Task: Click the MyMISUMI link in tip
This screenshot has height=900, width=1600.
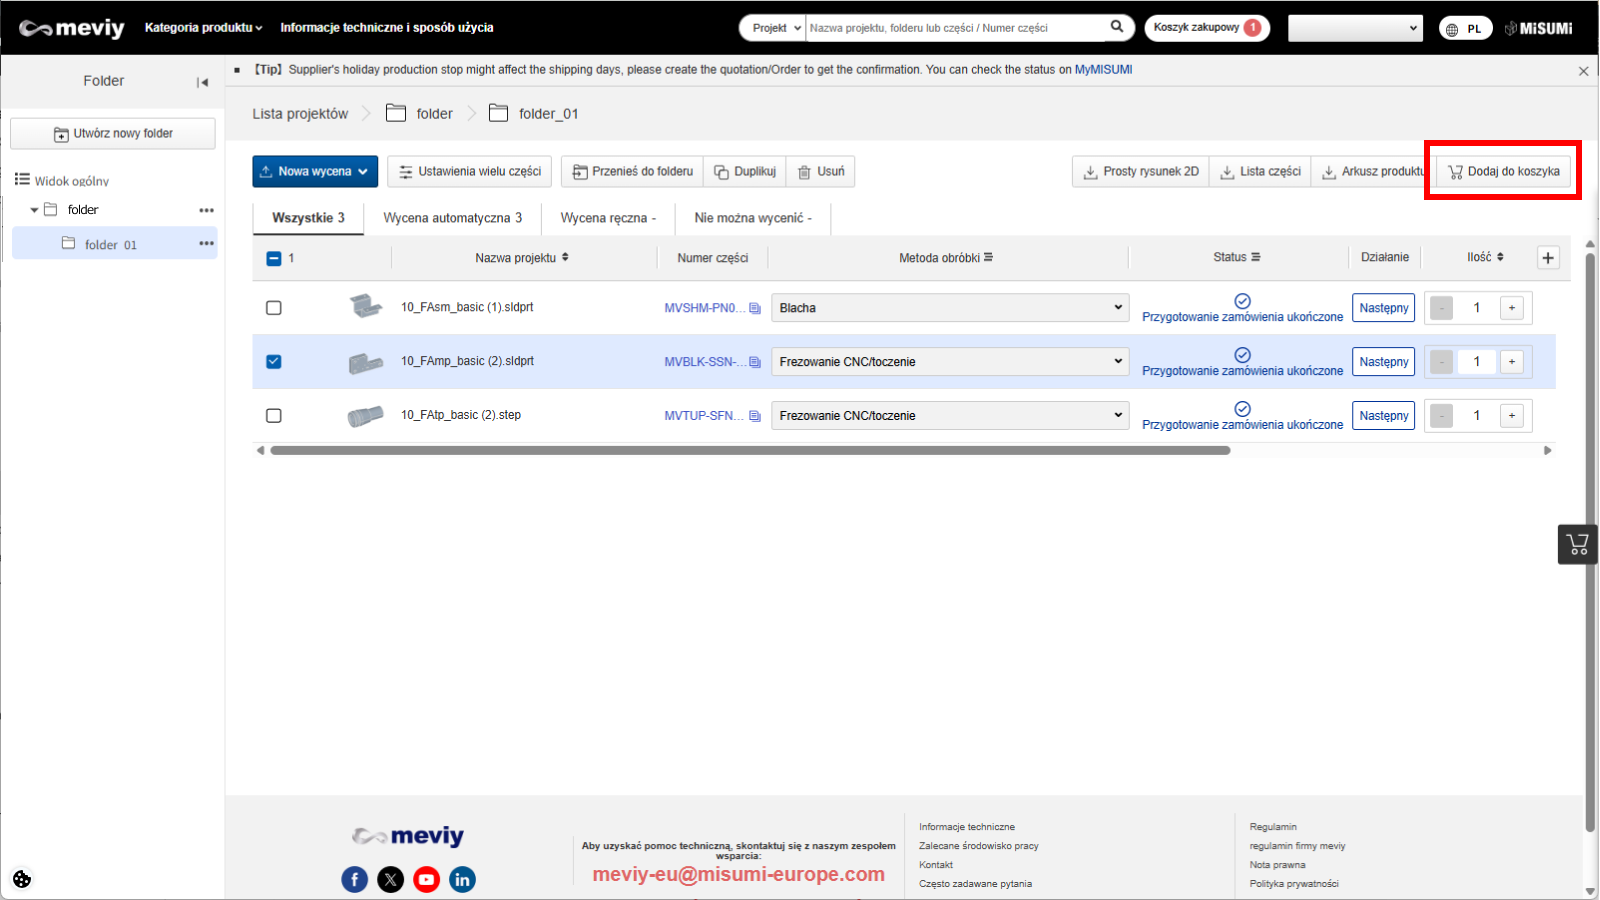Action: (1103, 70)
